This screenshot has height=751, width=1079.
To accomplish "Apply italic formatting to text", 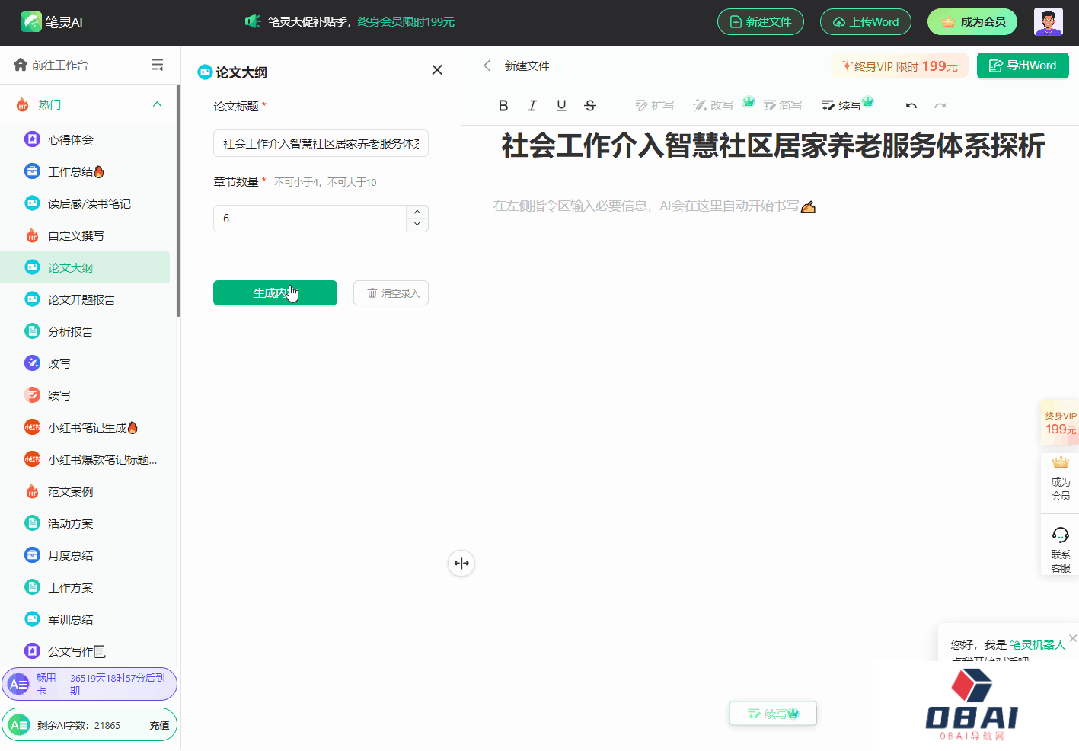I will click(532, 104).
